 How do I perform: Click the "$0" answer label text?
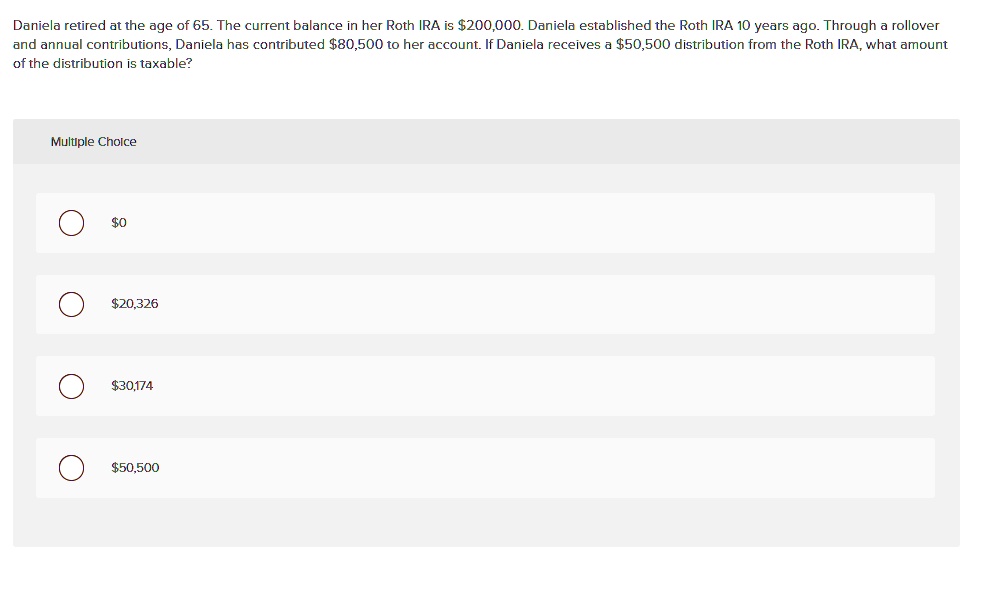pyautogui.click(x=119, y=223)
